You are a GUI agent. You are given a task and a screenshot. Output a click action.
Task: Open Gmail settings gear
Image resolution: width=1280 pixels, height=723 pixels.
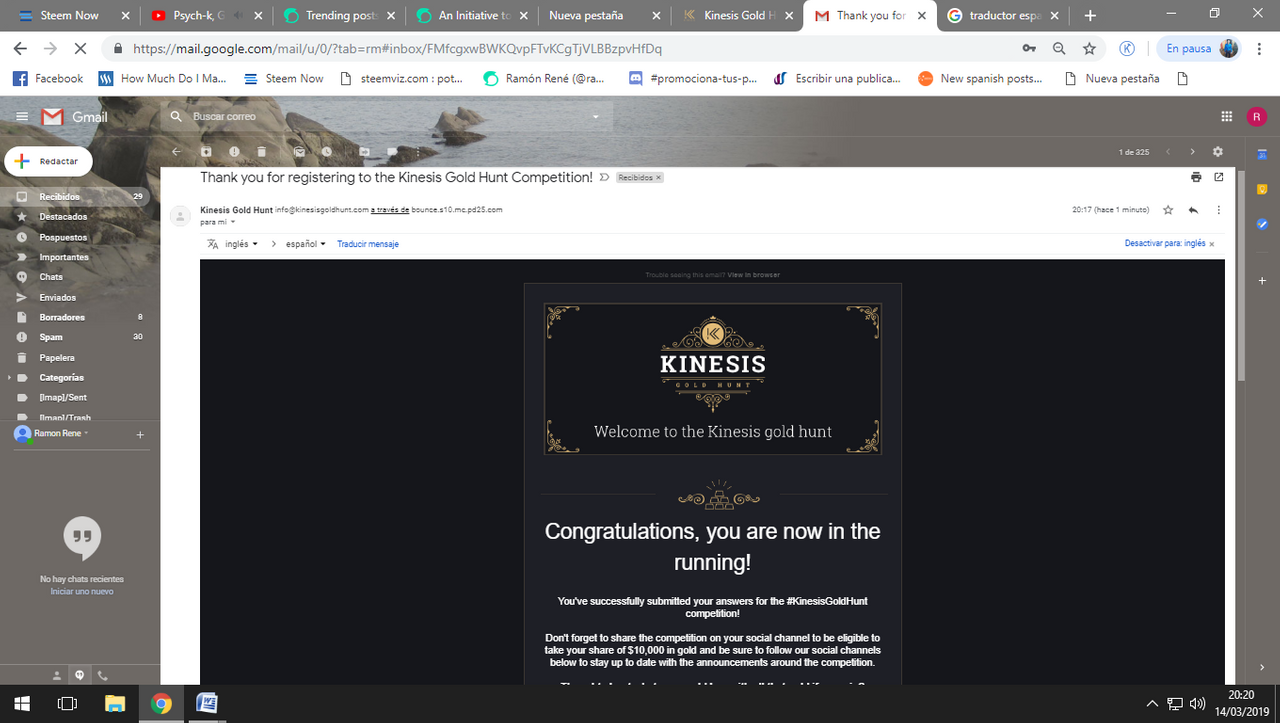(x=1217, y=152)
